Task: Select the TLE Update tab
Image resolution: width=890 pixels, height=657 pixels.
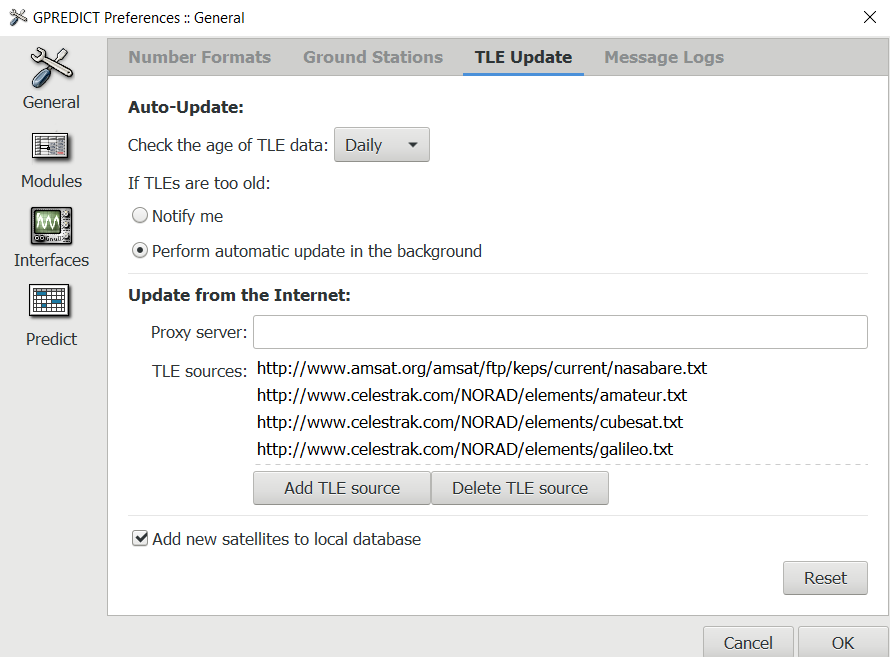Action: pyautogui.click(x=522, y=57)
